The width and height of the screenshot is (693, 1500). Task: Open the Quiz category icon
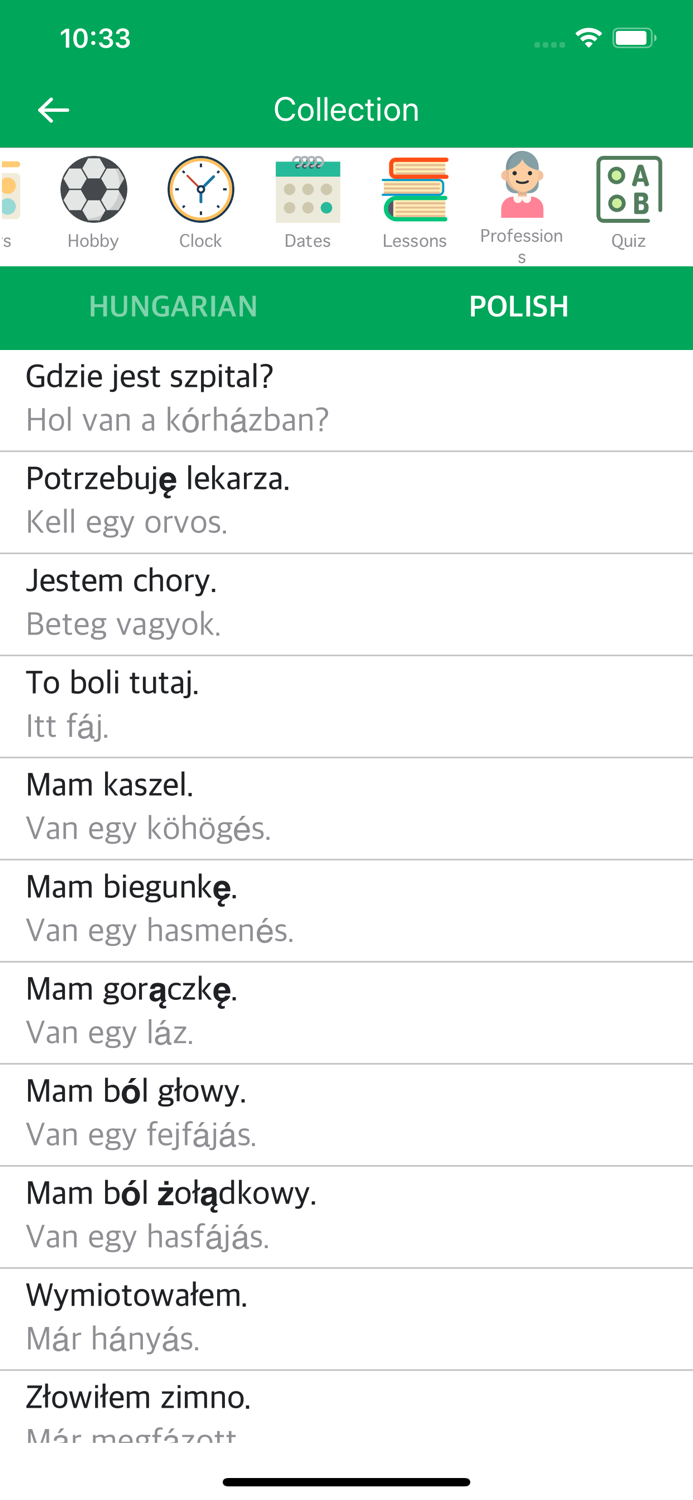click(629, 188)
